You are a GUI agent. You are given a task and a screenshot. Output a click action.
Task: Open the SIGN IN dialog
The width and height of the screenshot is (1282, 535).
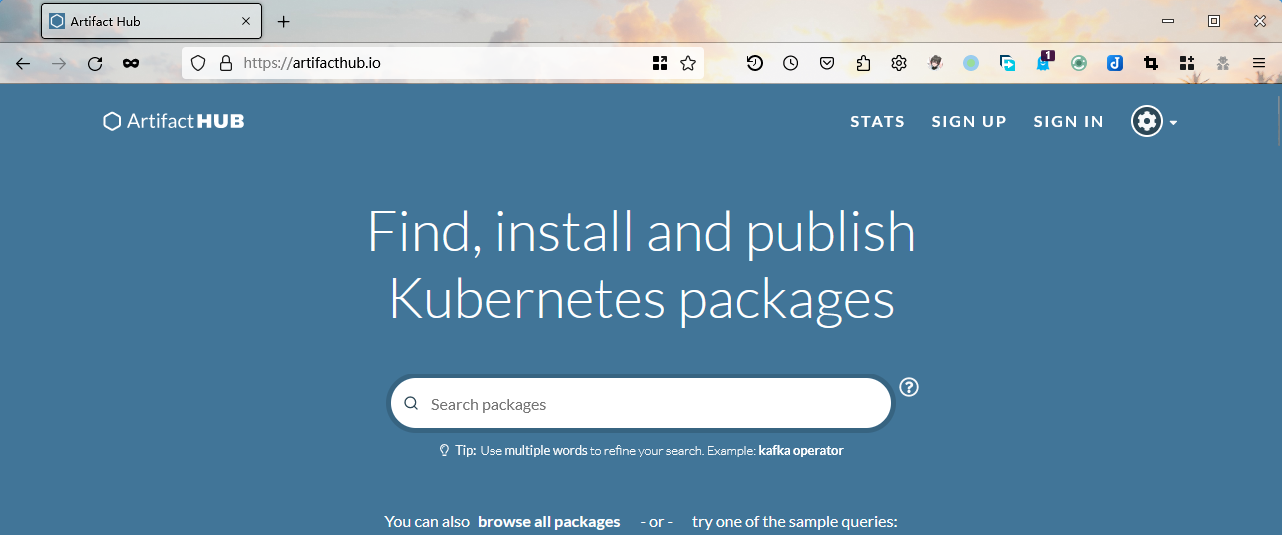[x=1068, y=121]
